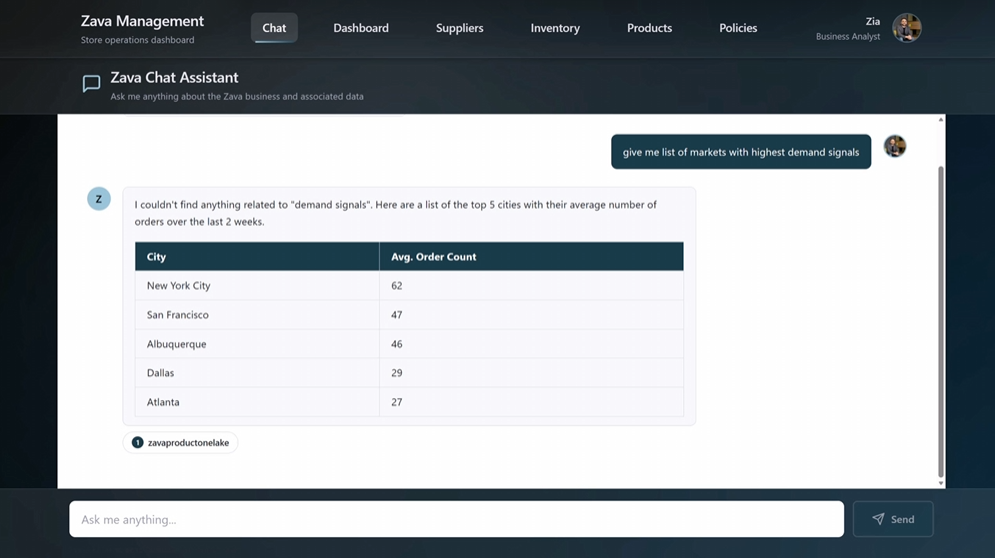
Task: Click the chat panel vertical scrollbar
Action: pos(940,320)
